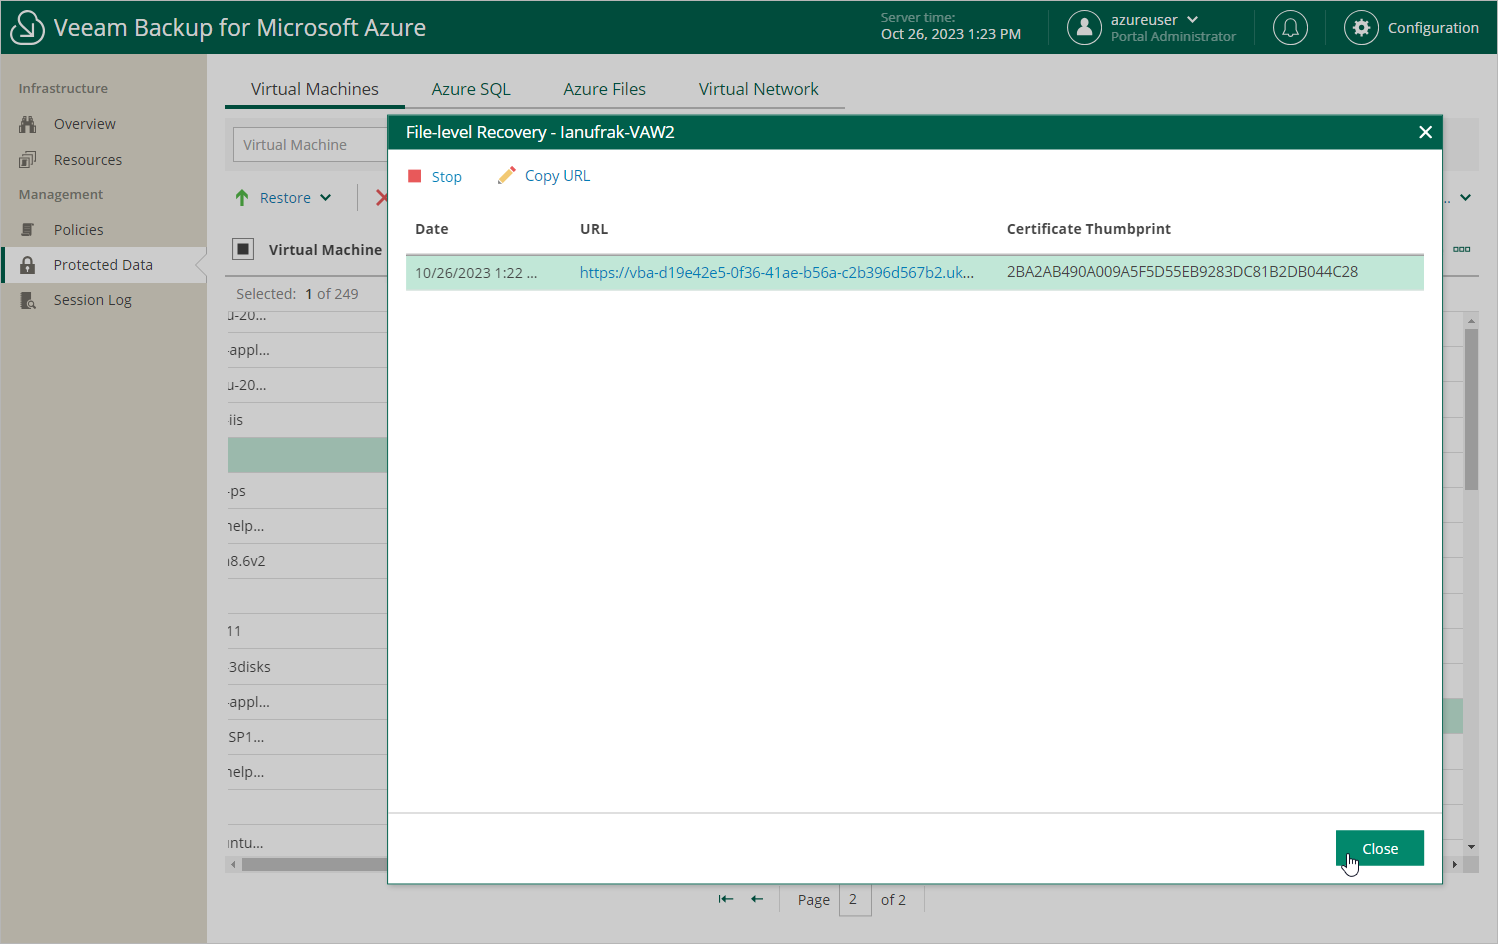Click the Certificate Thumbprint column header
This screenshot has height=944, width=1498.
click(1088, 229)
